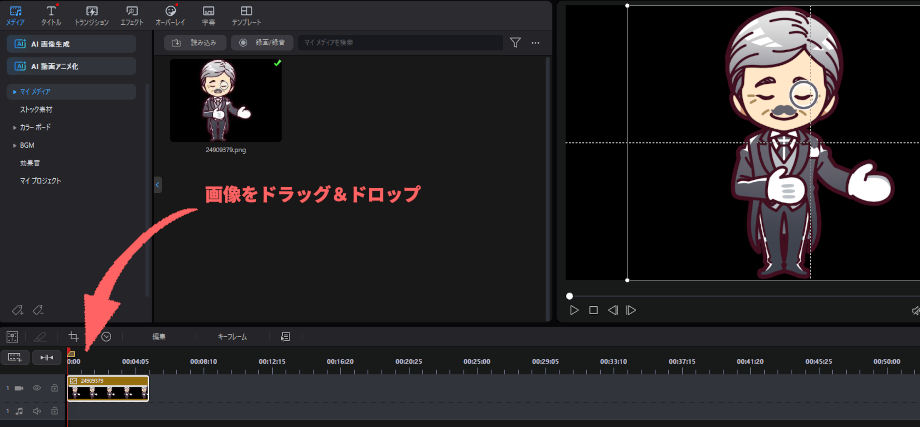Click the filter funnel icon in media library
This screenshot has width=920, height=427.
(x=515, y=43)
